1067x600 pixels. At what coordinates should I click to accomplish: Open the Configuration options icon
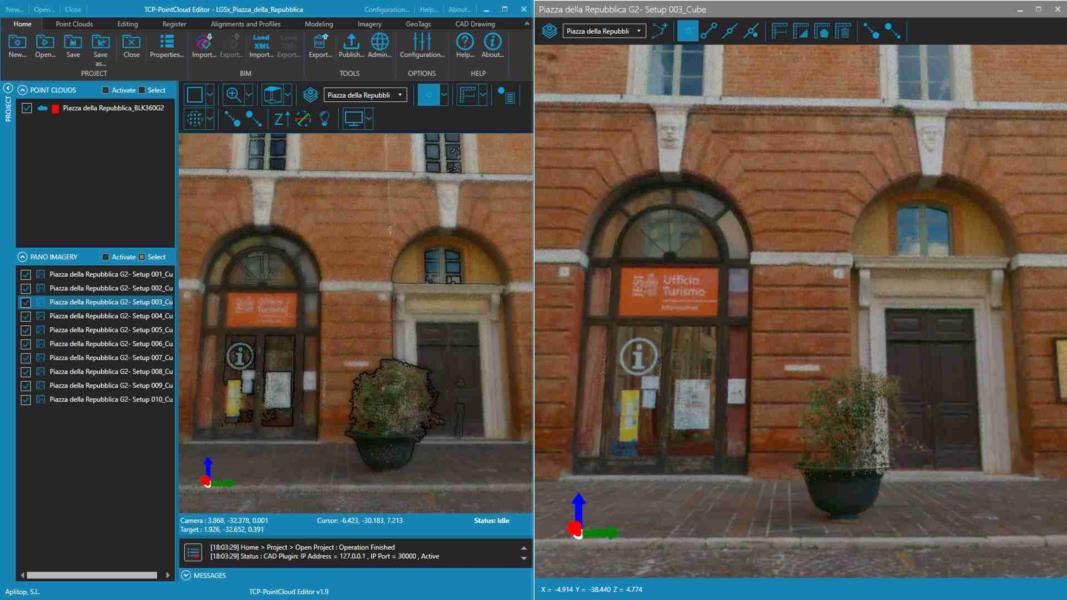(422, 46)
